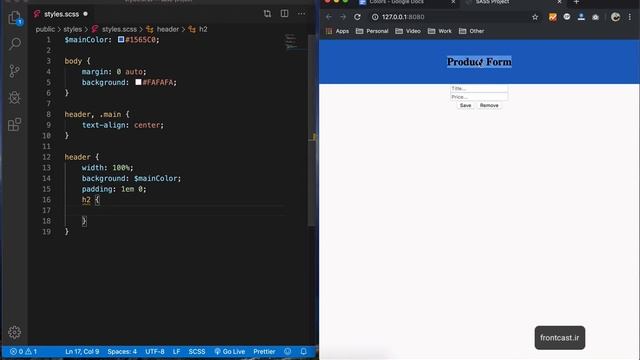Screen dimensions: 640x360
Task: View site information icon in address bar
Action: tap(375, 17)
